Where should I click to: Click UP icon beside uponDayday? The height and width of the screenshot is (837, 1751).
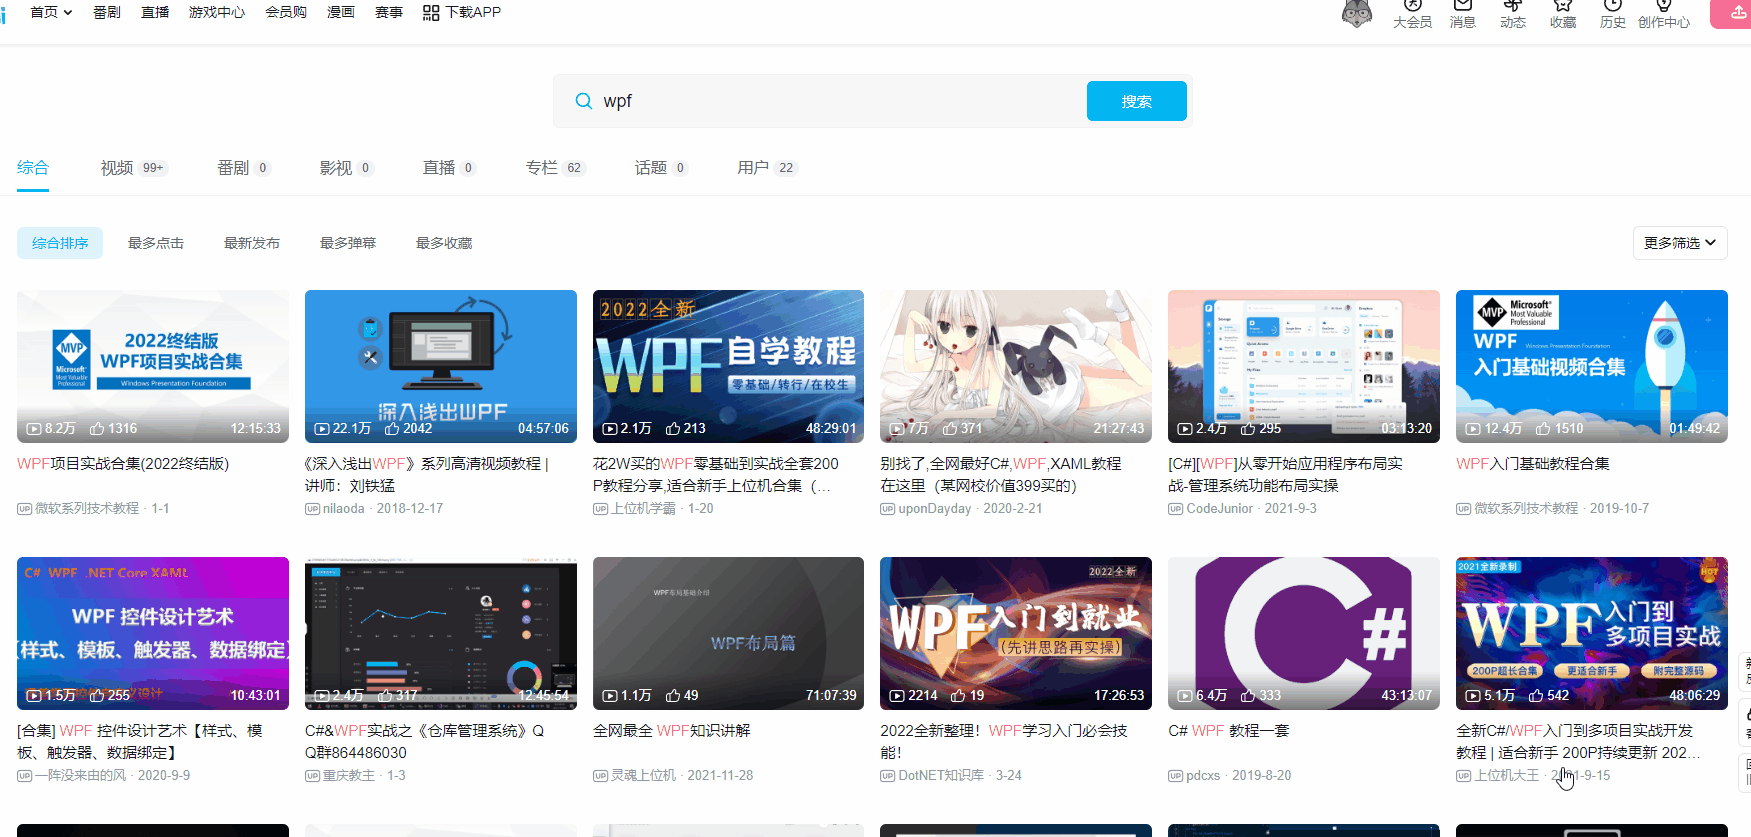[x=887, y=509]
